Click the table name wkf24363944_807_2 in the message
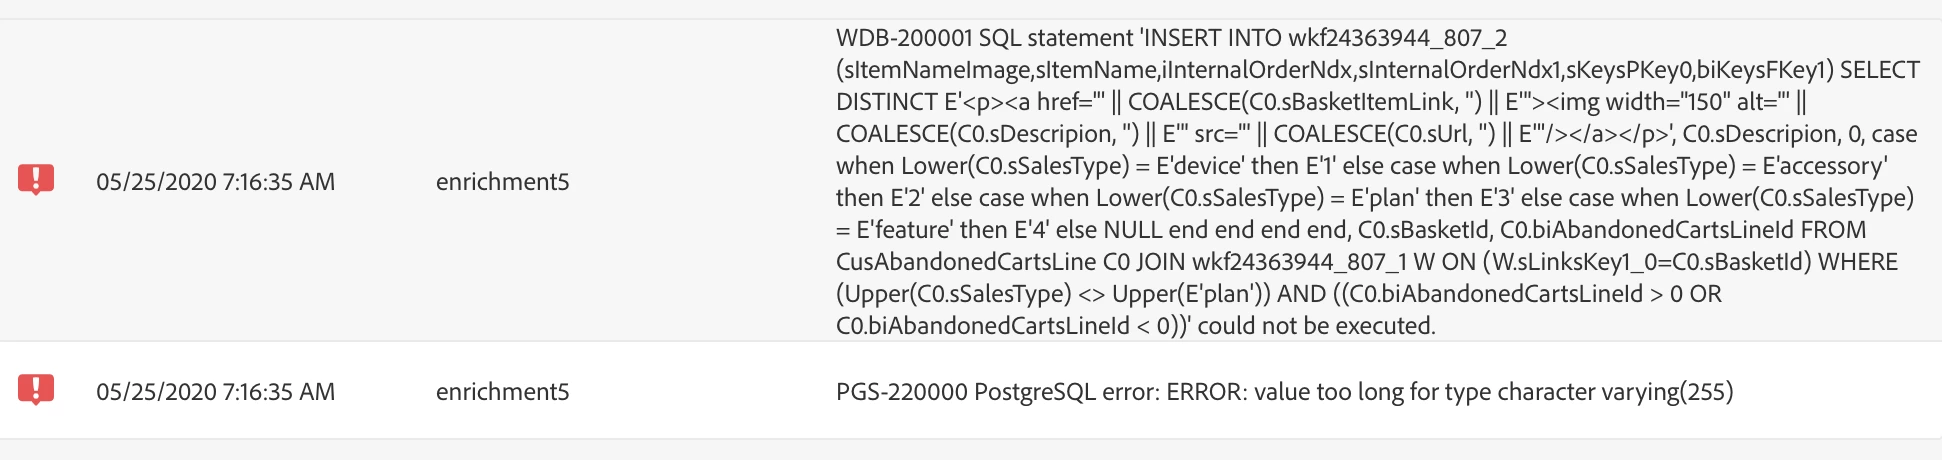The image size is (1942, 460). tap(1397, 38)
